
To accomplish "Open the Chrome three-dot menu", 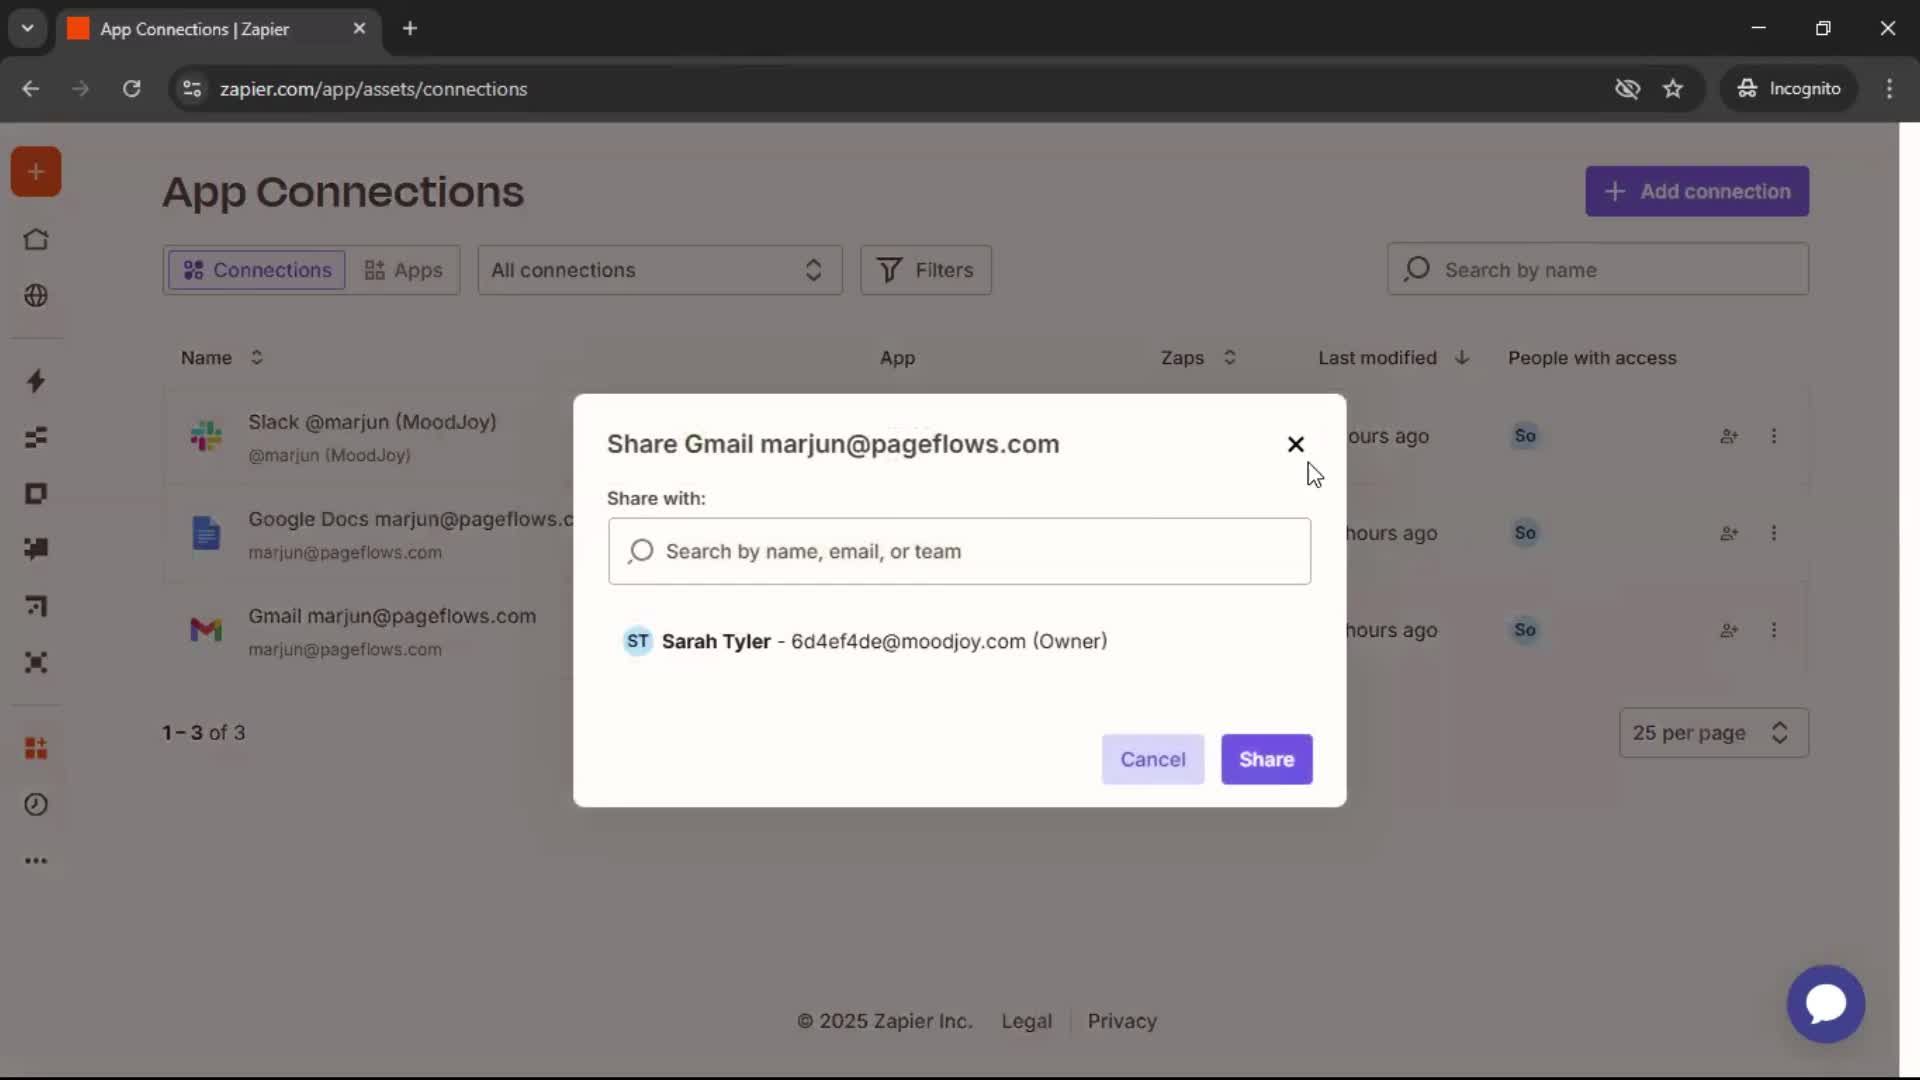I will 1889,89.
